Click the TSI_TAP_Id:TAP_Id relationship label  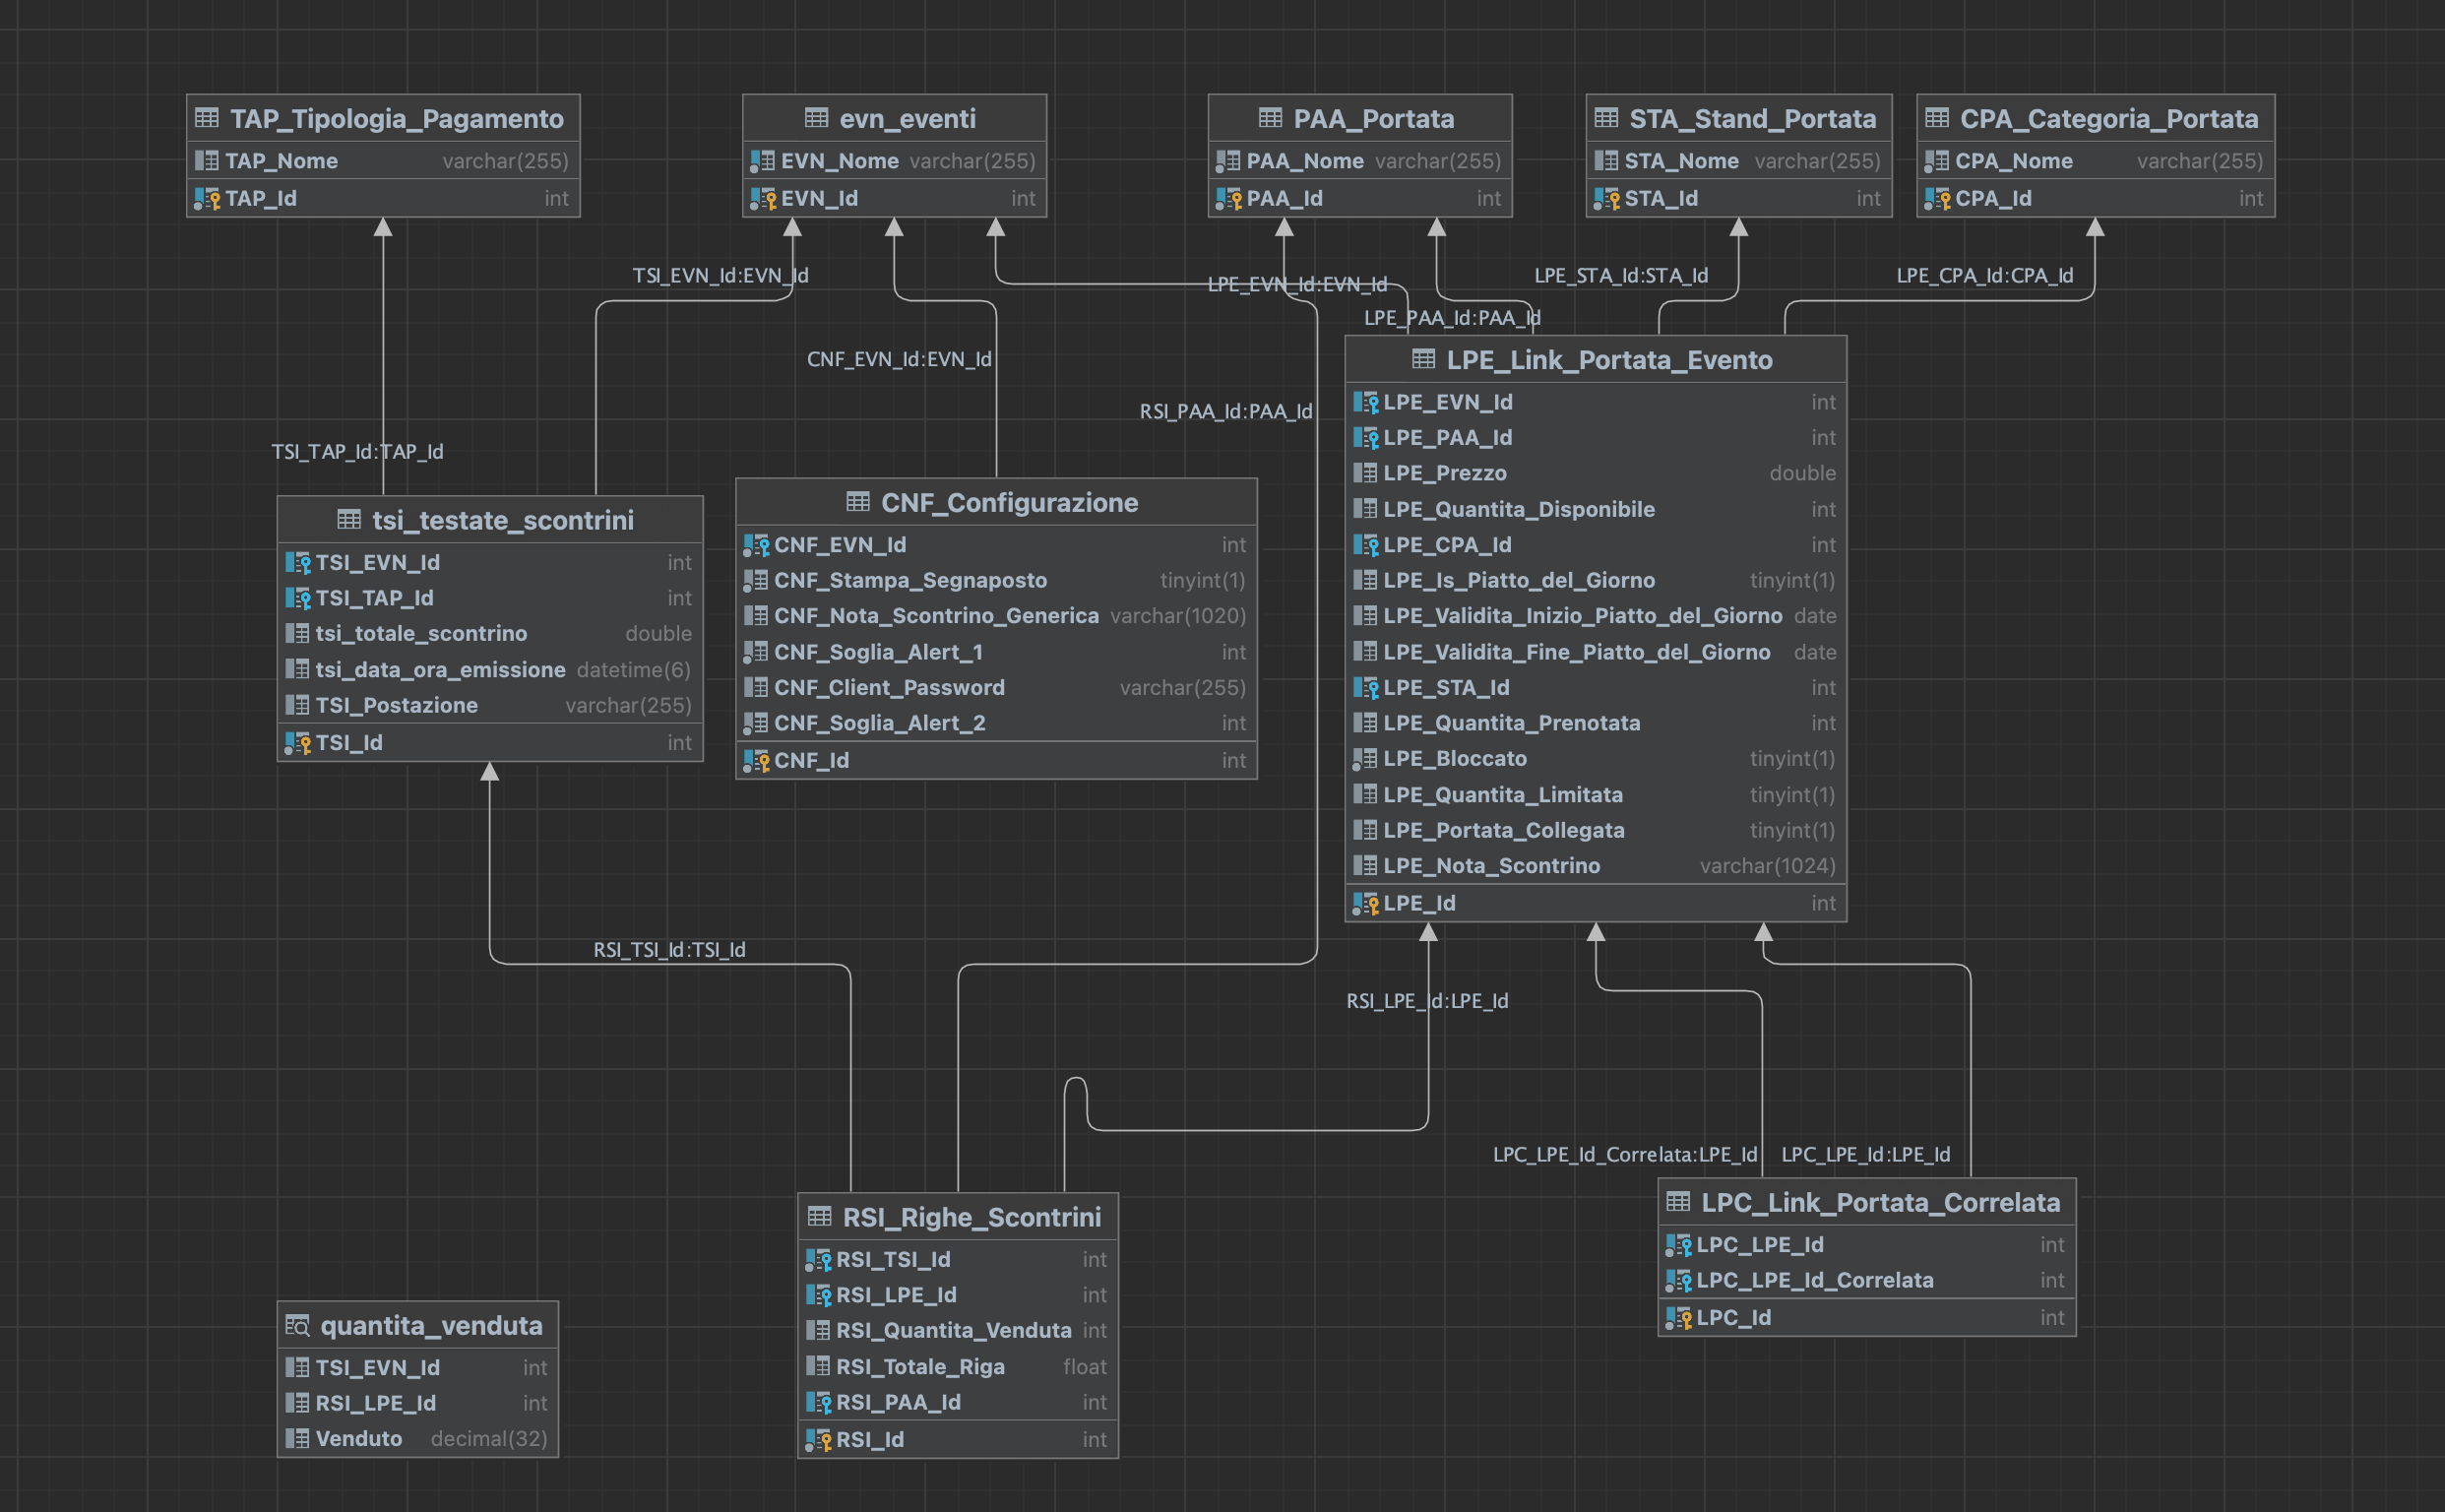point(357,451)
